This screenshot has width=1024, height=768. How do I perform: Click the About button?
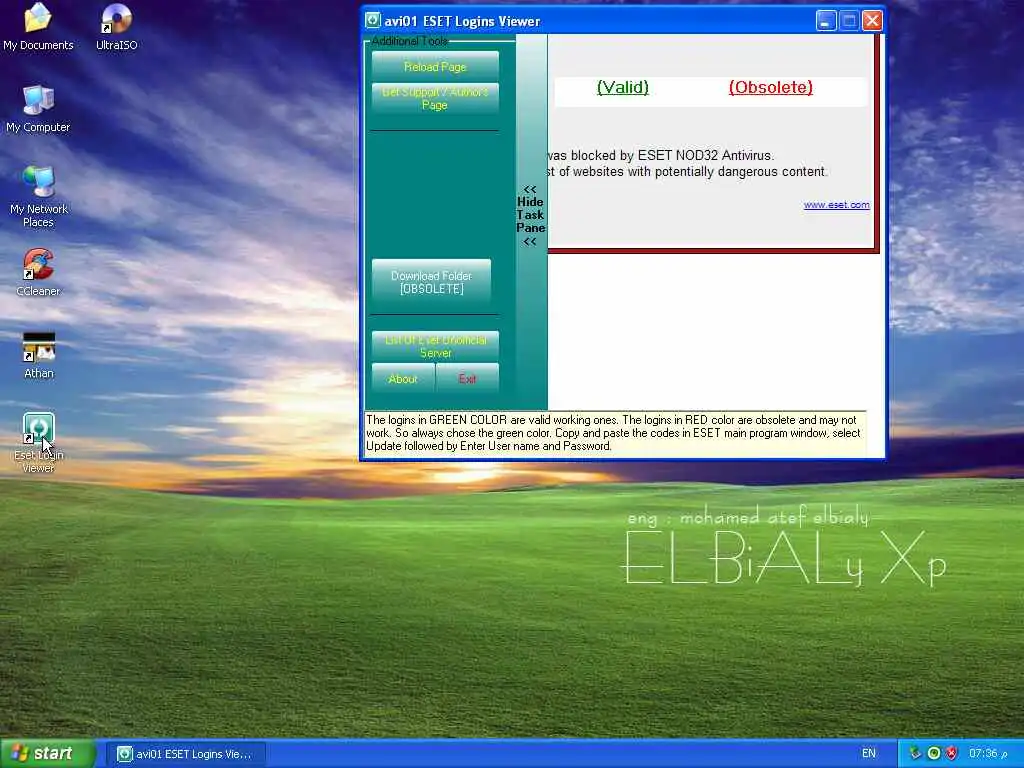pyautogui.click(x=403, y=379)
